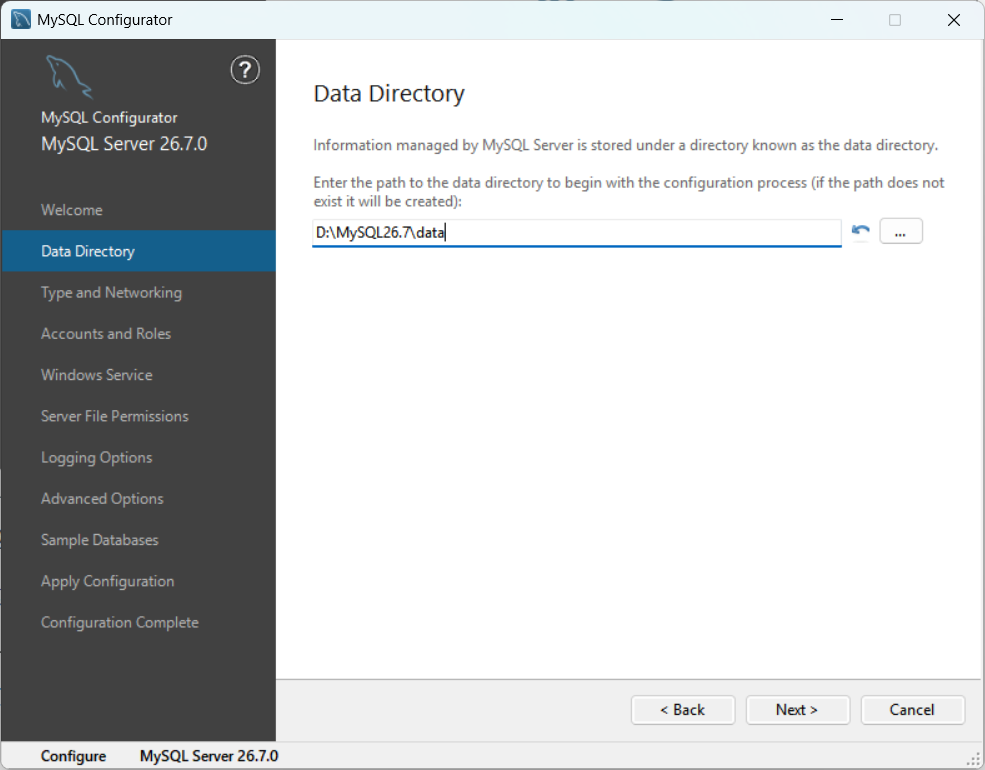Open Type and Networking step
Screen dimensions: 985x770
click(x=111, y=293)
